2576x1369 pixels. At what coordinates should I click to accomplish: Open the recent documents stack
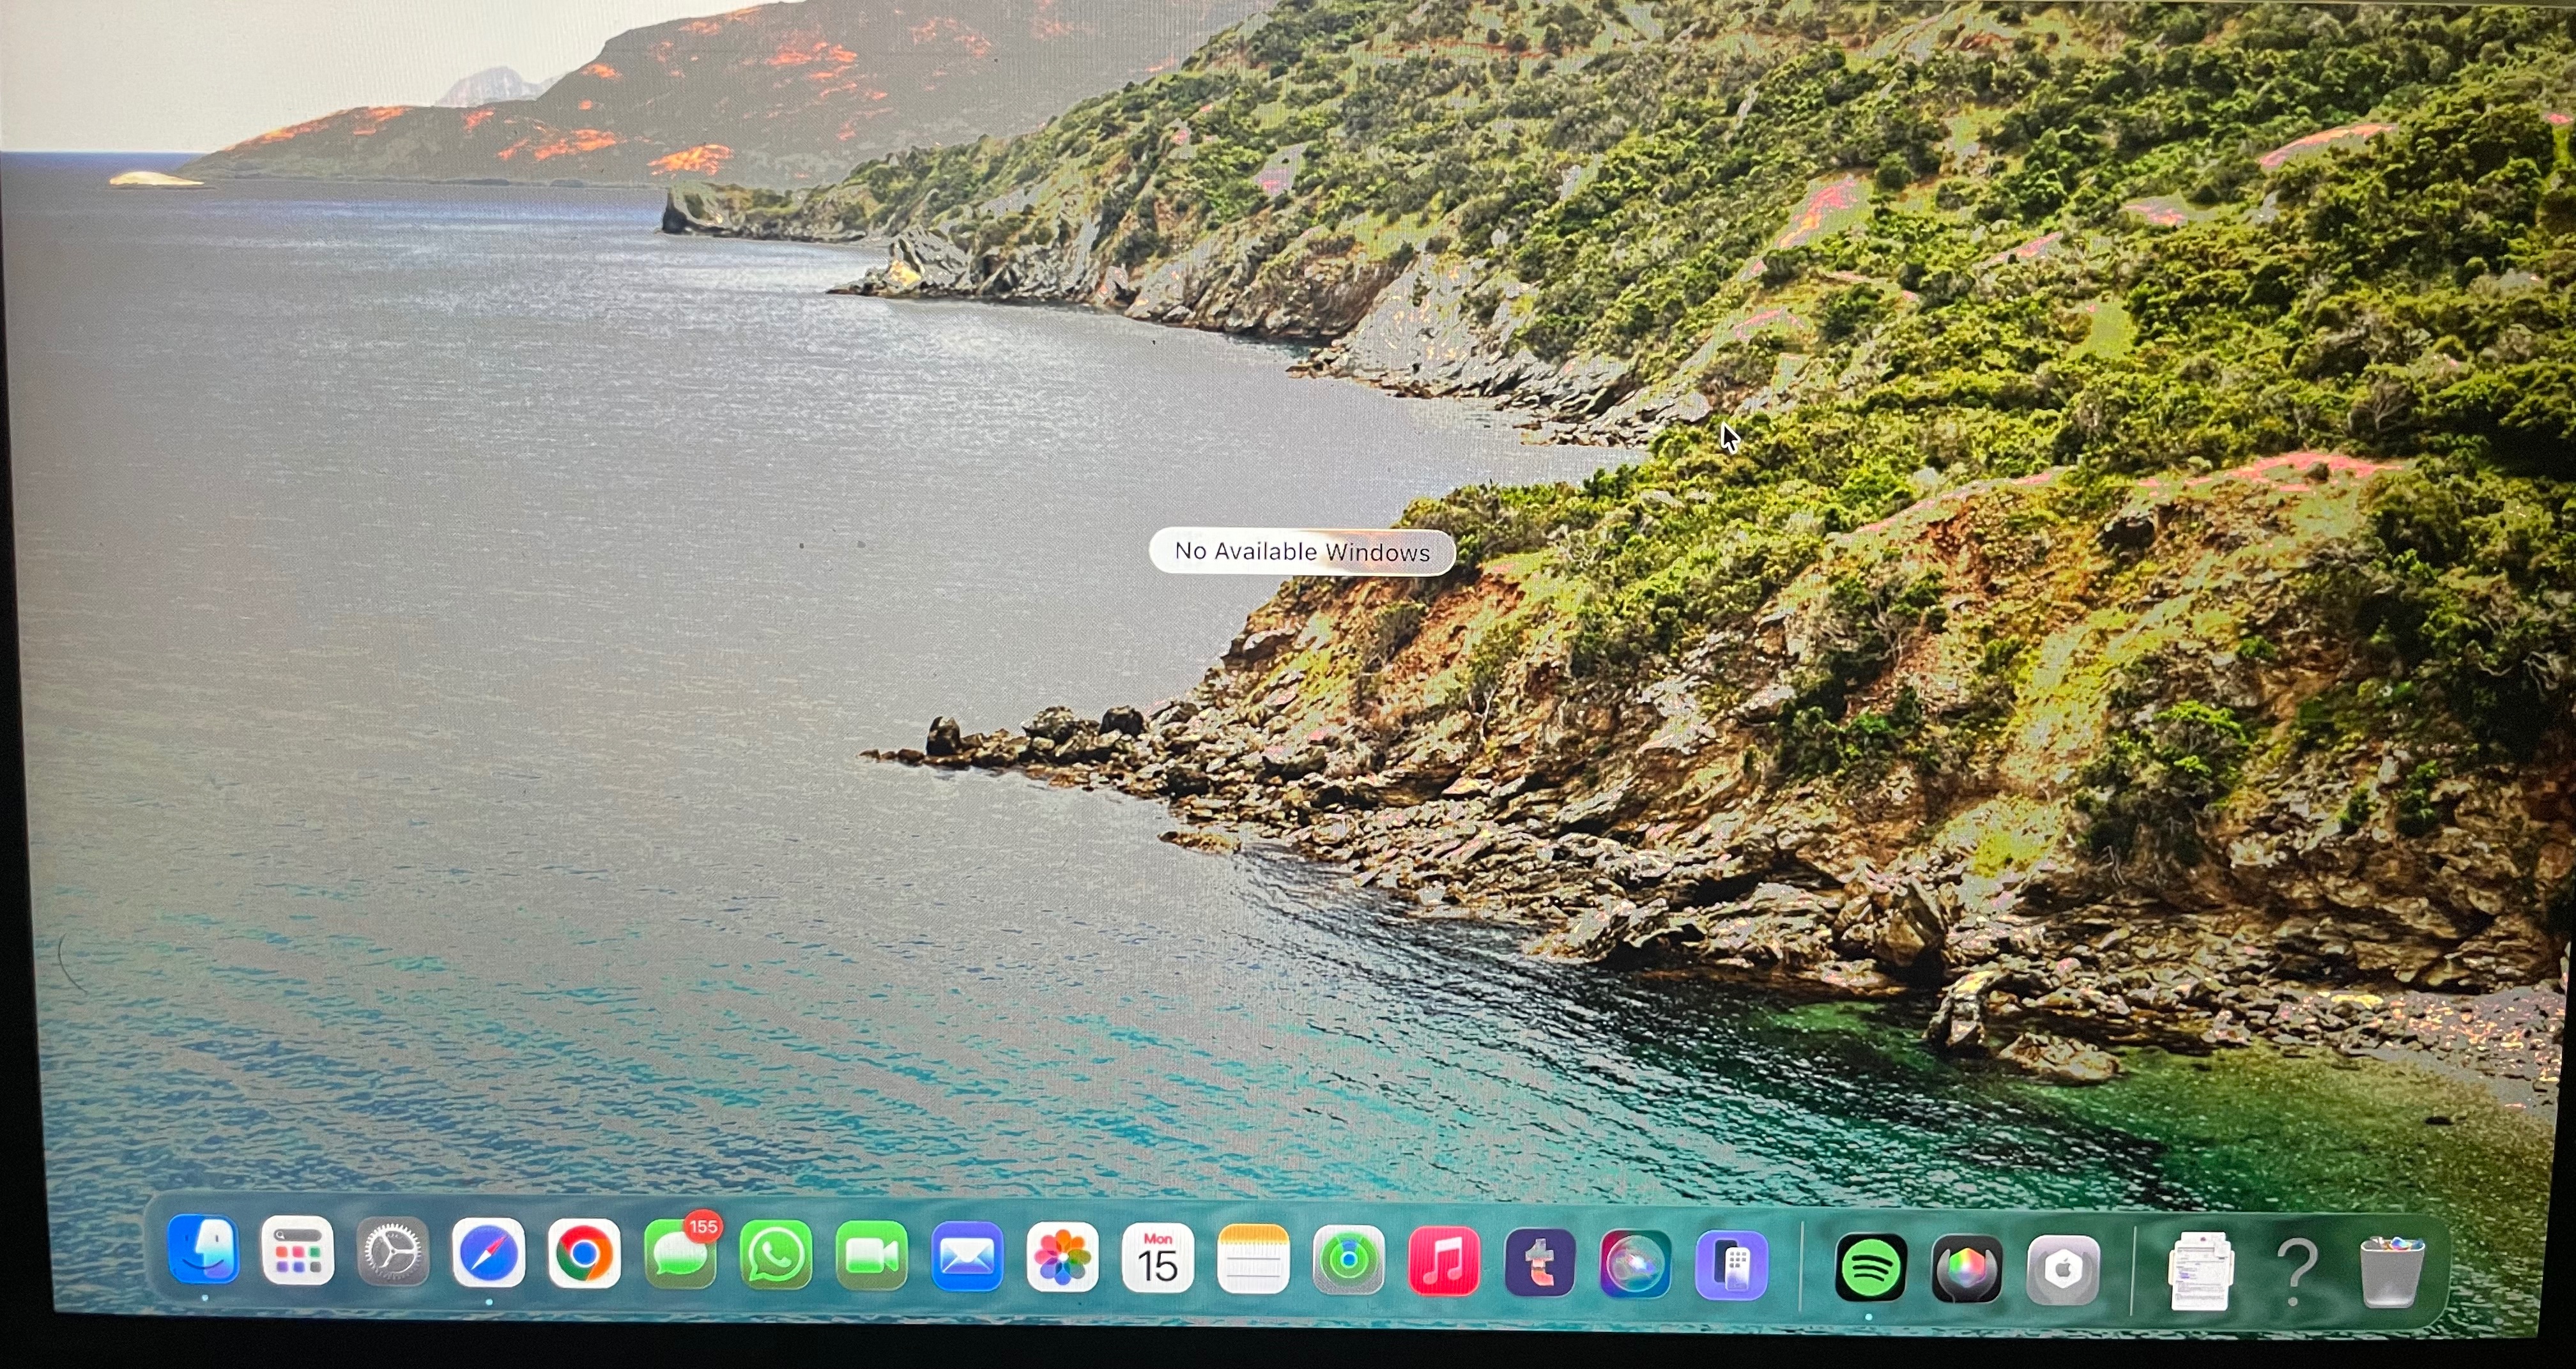[2201, 1272]
